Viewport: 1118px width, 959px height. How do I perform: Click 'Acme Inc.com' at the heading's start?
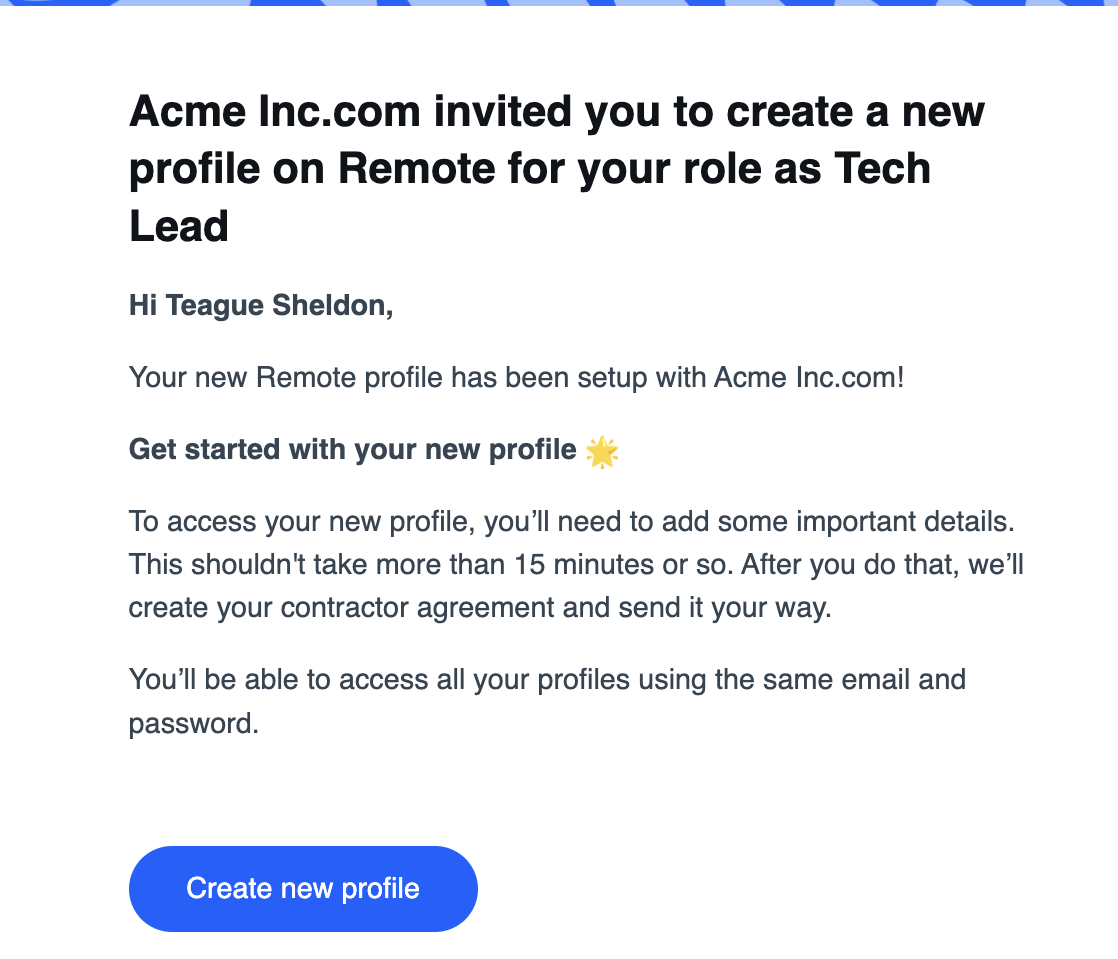(275, 112)
